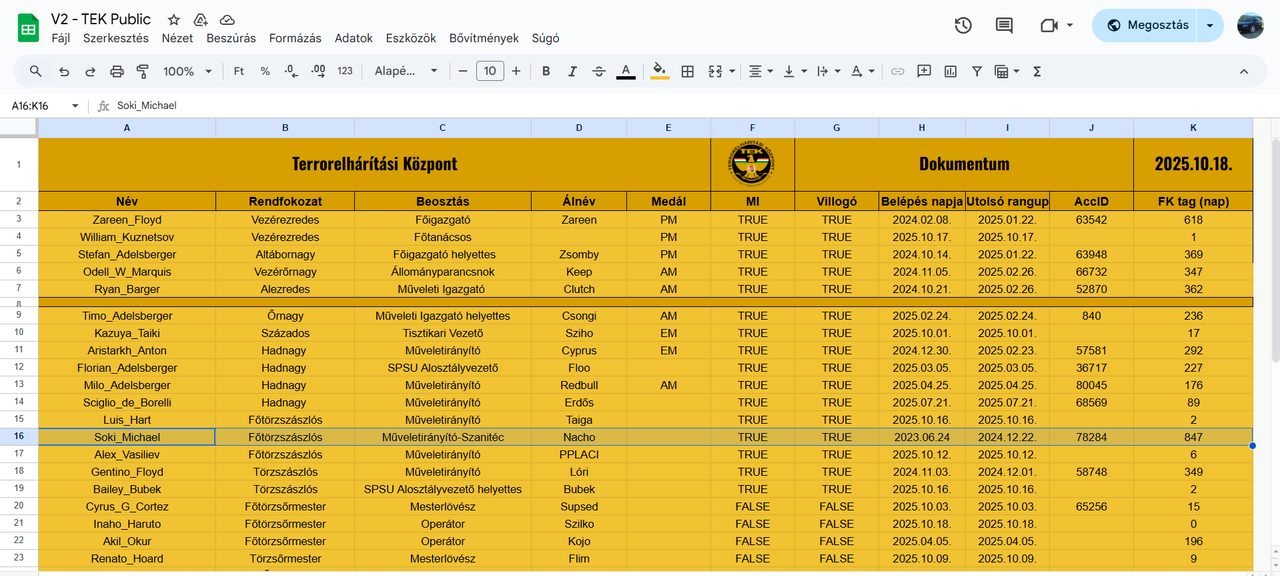Open version history clock icon
Screen dimensions: 1280x576
pyautogui.click(x=963, y=26)
